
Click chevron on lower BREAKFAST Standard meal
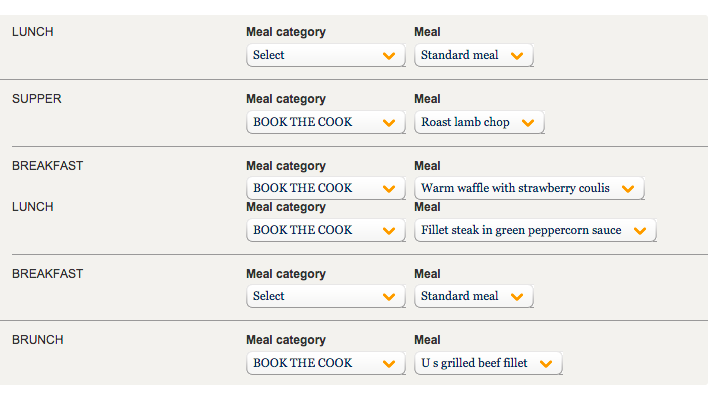(x=517, y=297)
